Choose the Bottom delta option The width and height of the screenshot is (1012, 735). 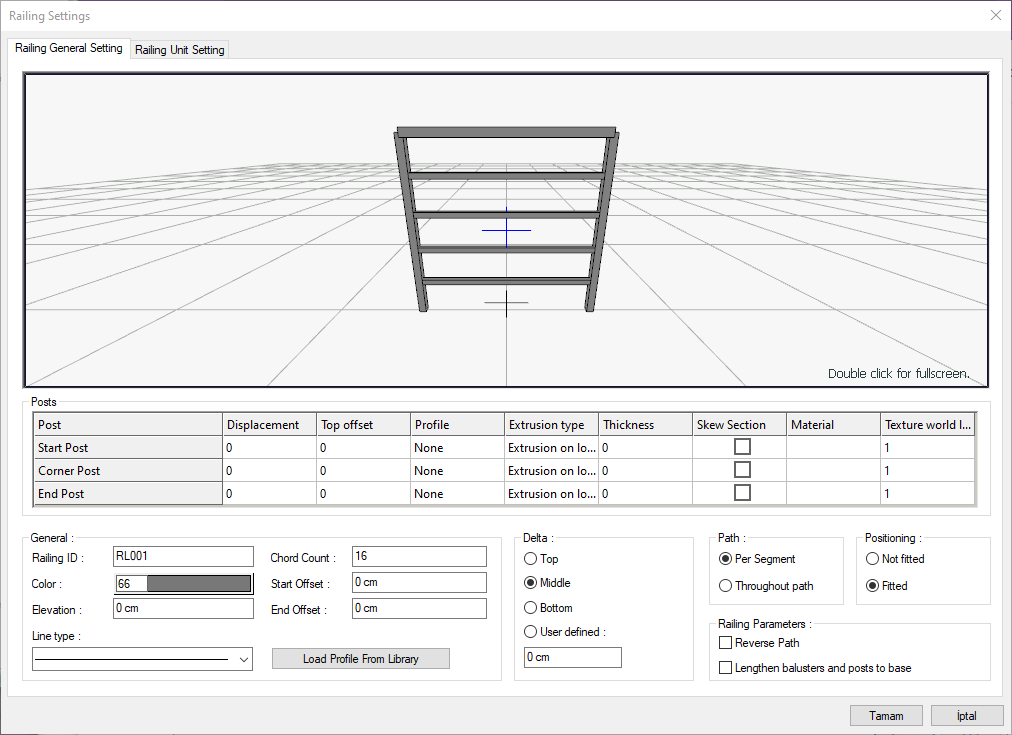tap(531, 608)
